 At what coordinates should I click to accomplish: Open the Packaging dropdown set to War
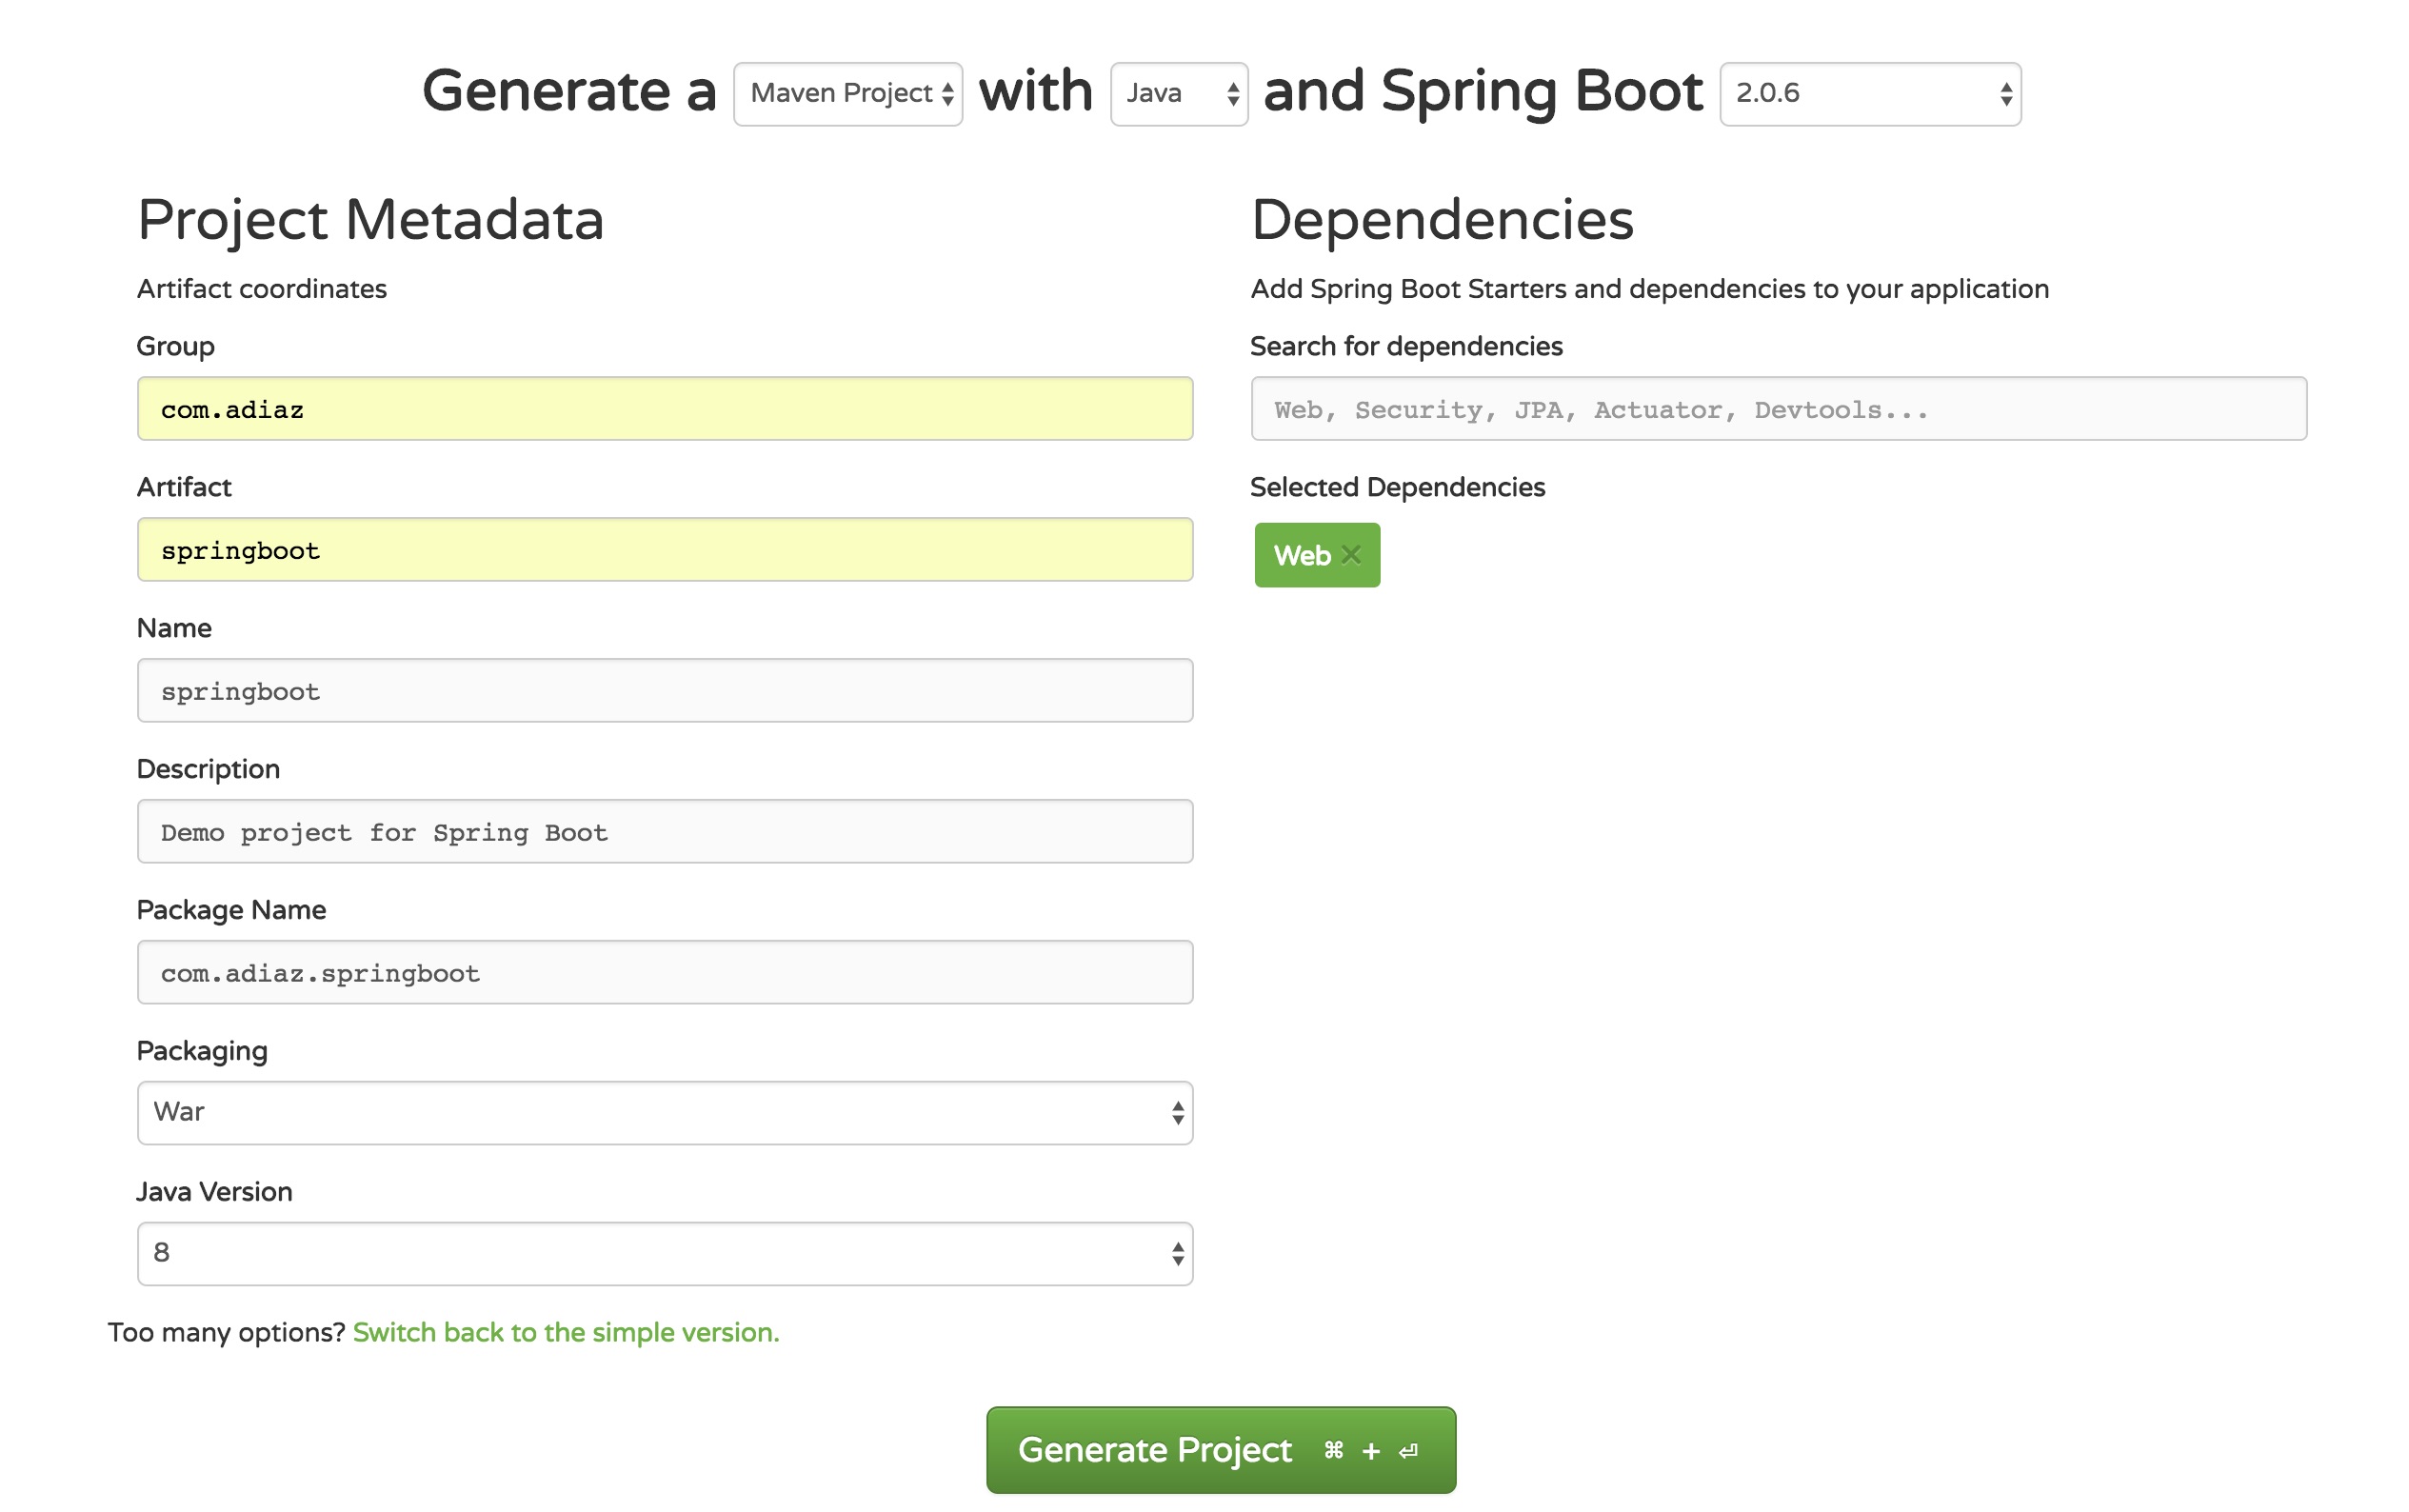tap(664, 1112)
